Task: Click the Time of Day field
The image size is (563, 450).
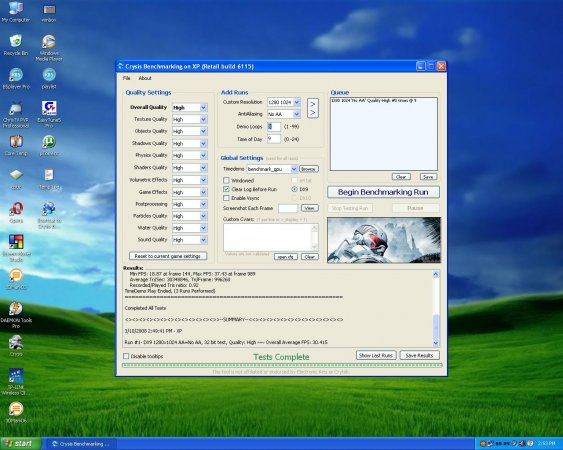Action: pyautogui.click(x=274, y=139)
